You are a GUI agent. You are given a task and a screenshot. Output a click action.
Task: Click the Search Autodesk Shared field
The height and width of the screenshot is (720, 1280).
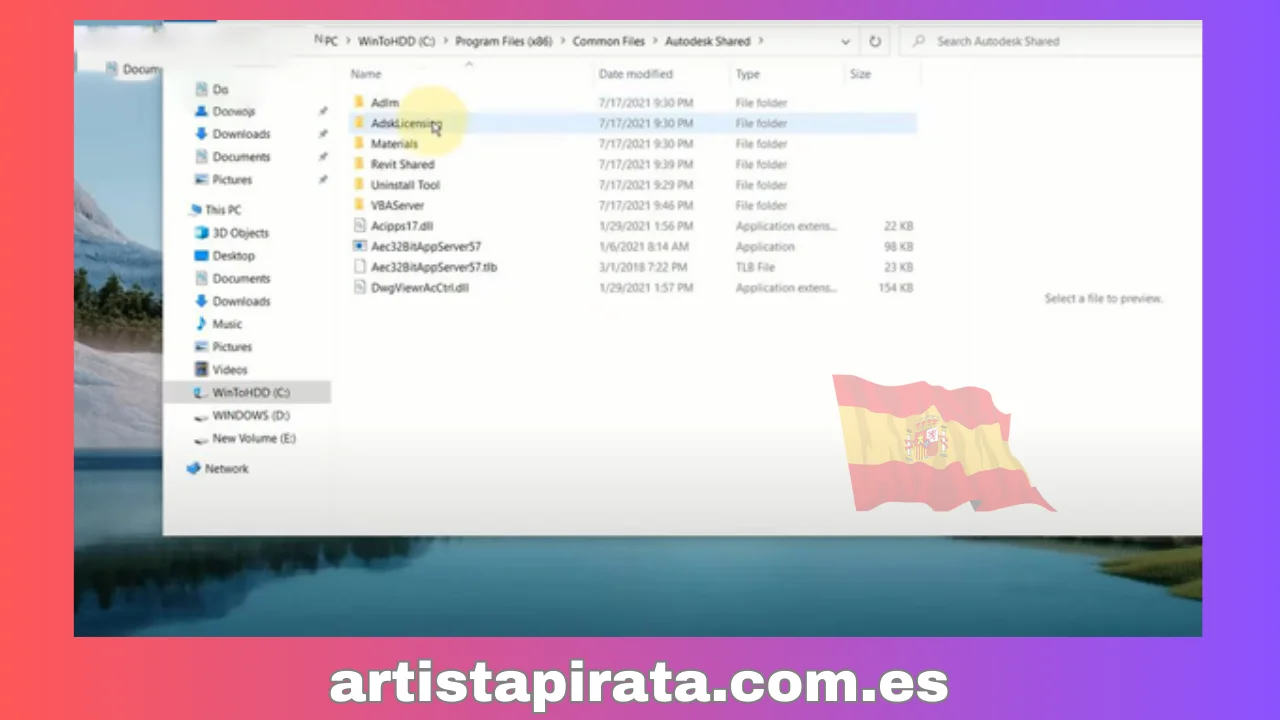pos(1050,42)
